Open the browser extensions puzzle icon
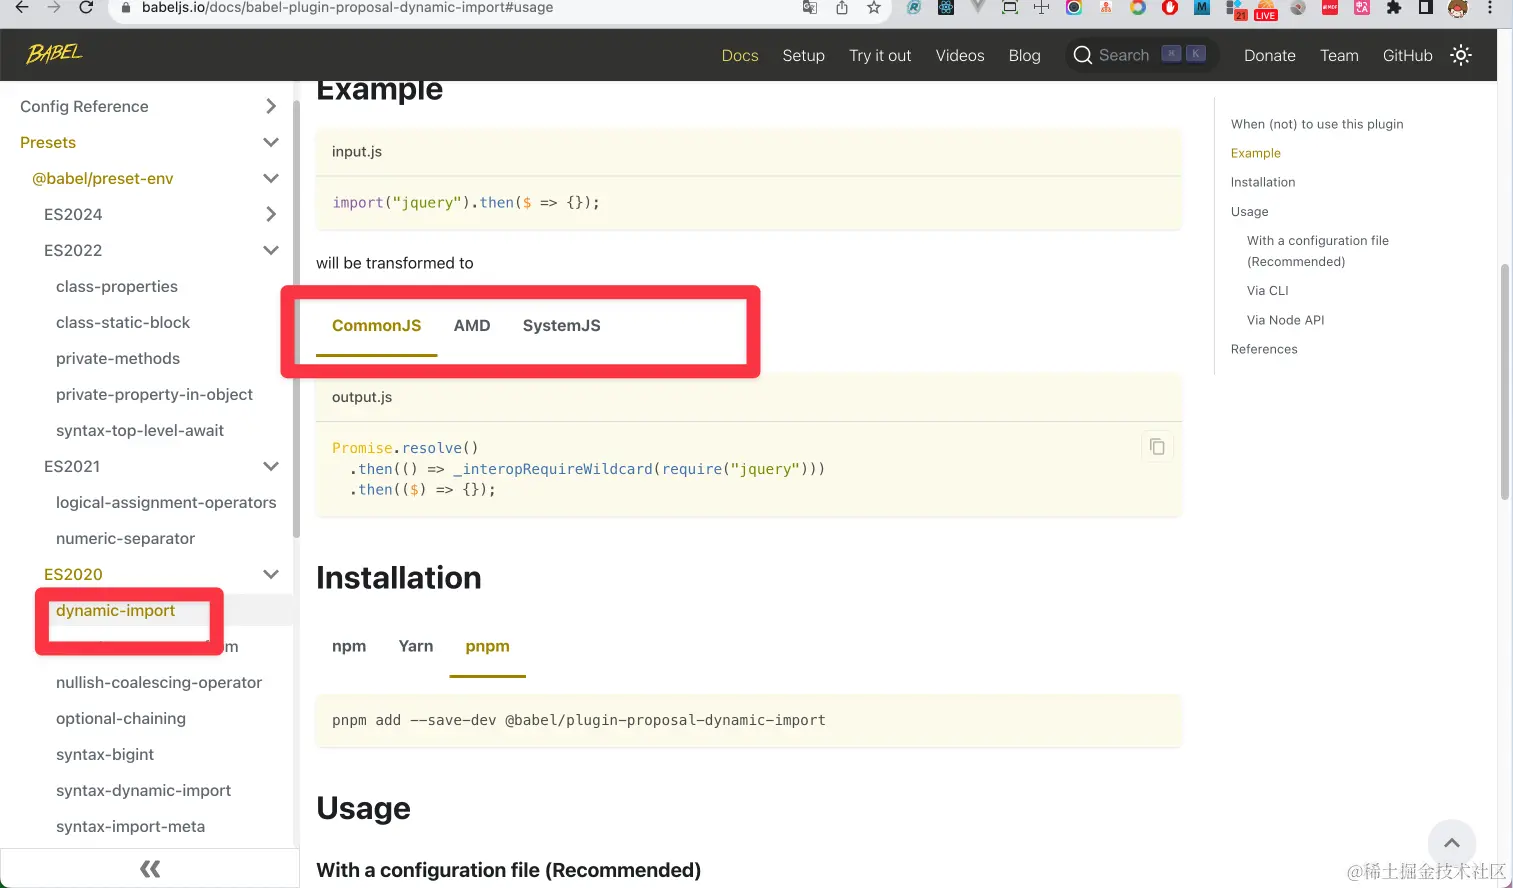Screen dimensions: 1513x888 tap(1394, 7)
